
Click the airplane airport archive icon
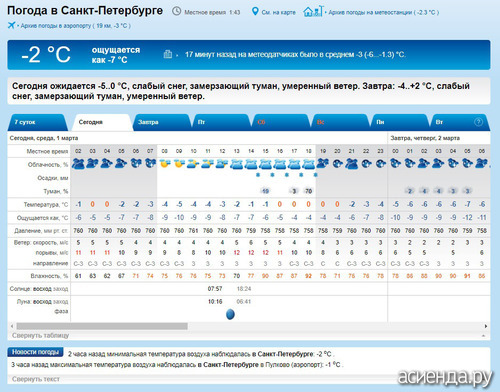coord(12,25)
